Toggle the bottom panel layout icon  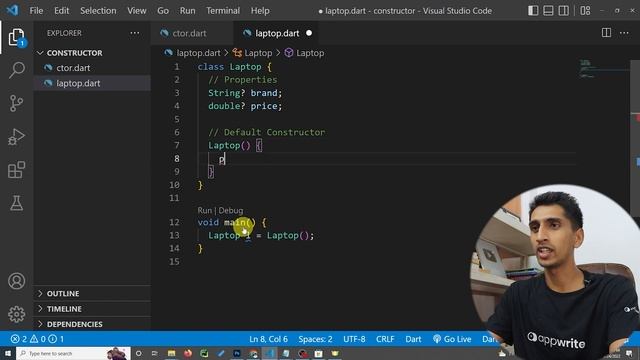[548, 11]
